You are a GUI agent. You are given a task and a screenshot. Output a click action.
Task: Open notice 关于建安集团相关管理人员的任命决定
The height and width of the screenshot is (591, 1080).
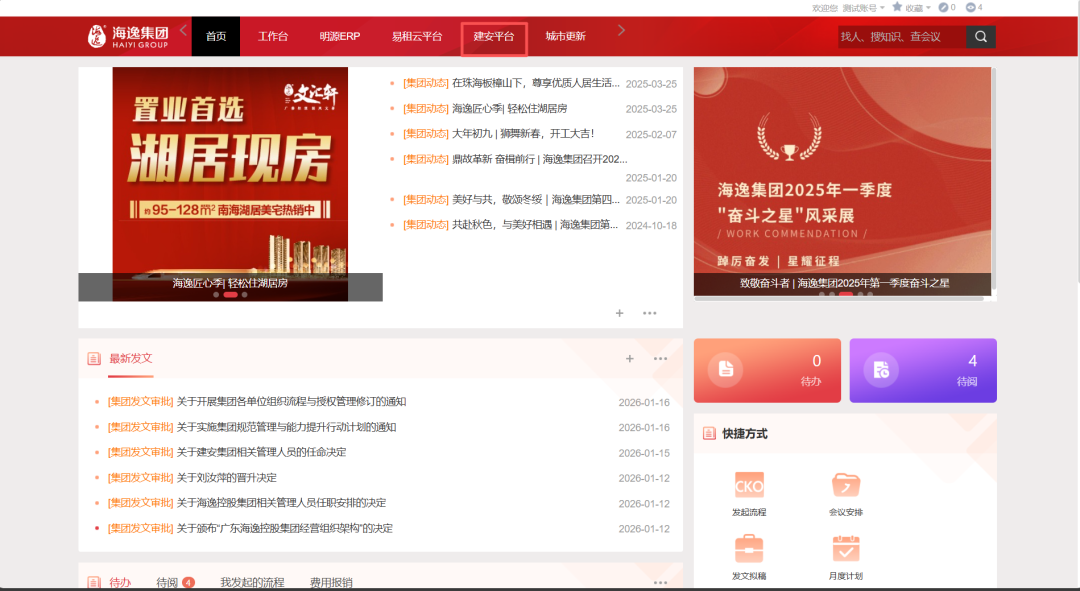click(262, 452)
